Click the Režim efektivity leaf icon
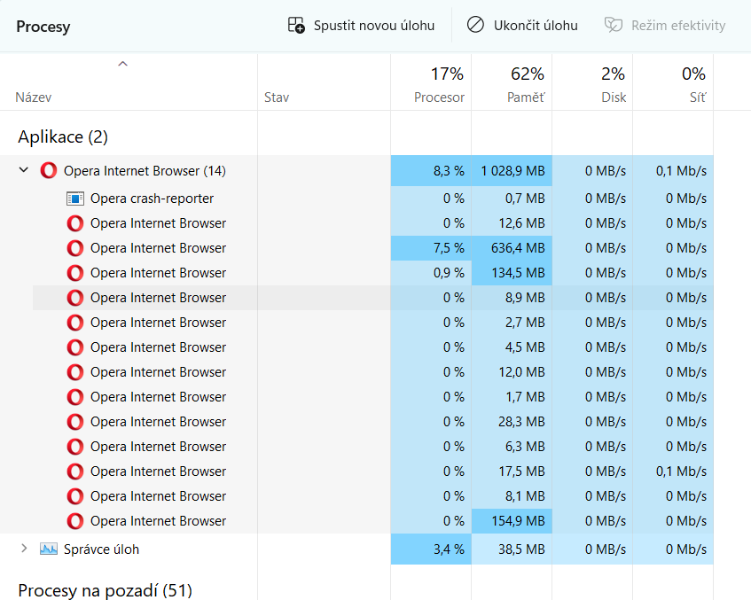 tap(613, 25)
